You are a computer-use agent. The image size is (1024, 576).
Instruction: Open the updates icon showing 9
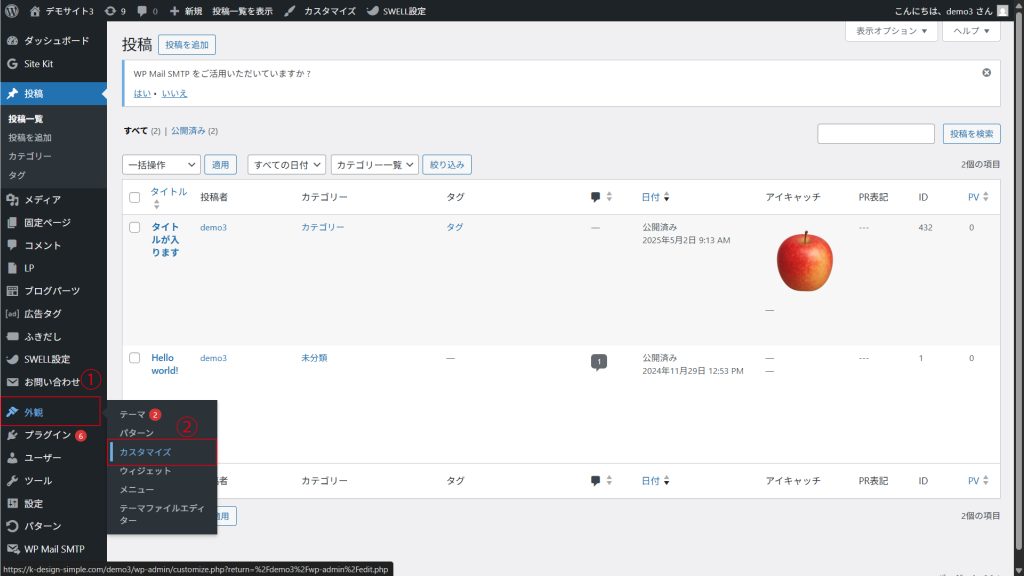coord(114,11)
